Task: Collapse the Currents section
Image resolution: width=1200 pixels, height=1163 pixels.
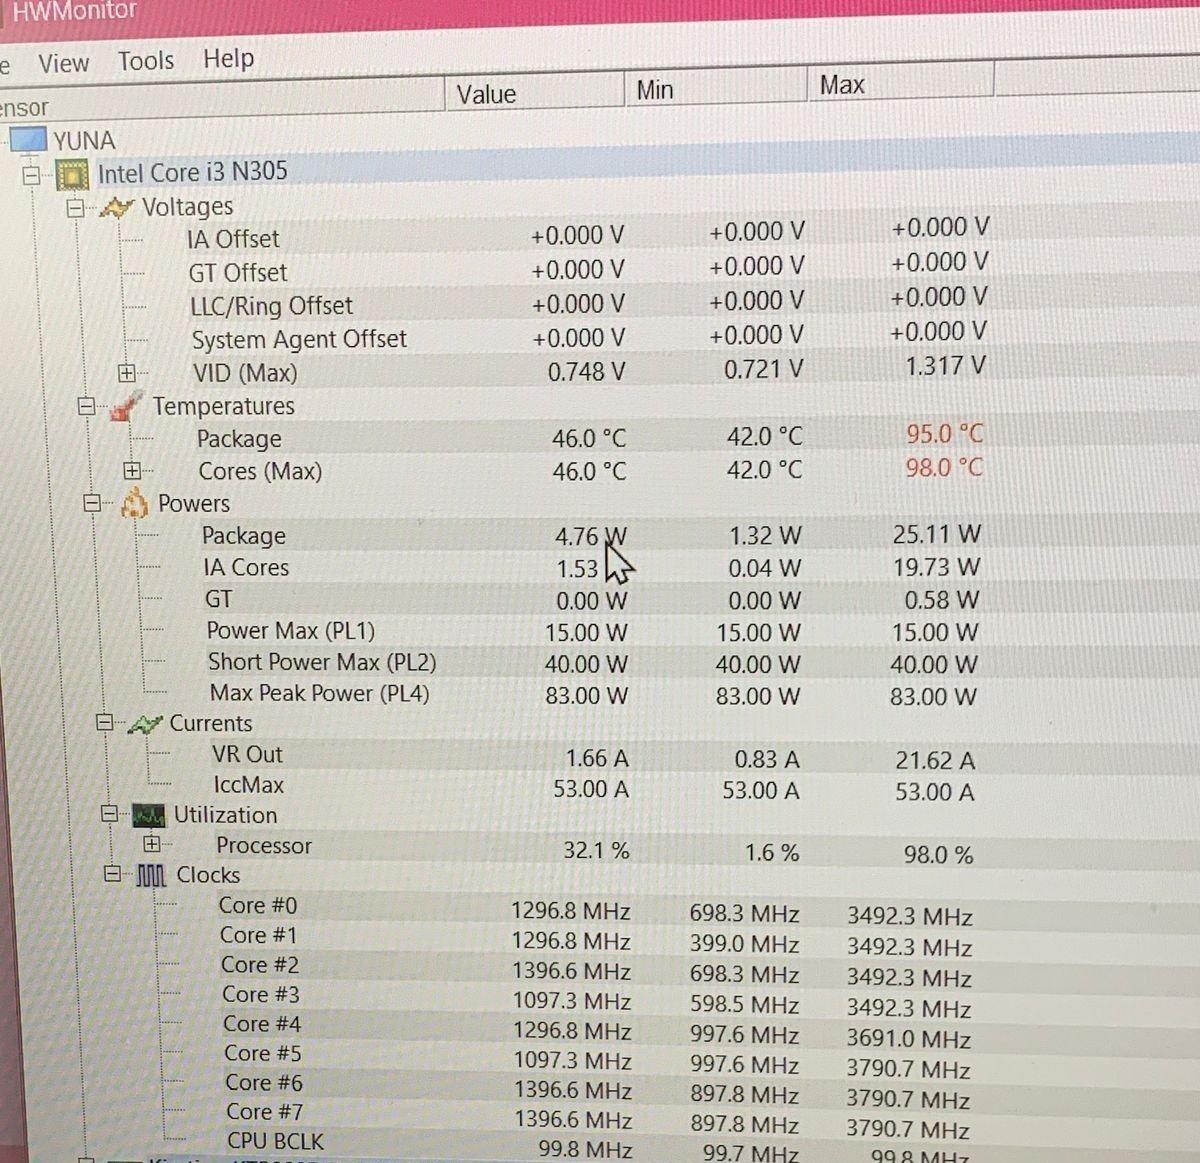Action: click(x=104, y=722)
